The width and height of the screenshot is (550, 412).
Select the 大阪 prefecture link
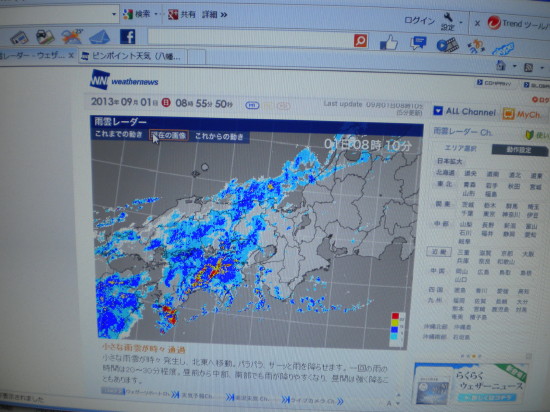click(x=528, y=254)
